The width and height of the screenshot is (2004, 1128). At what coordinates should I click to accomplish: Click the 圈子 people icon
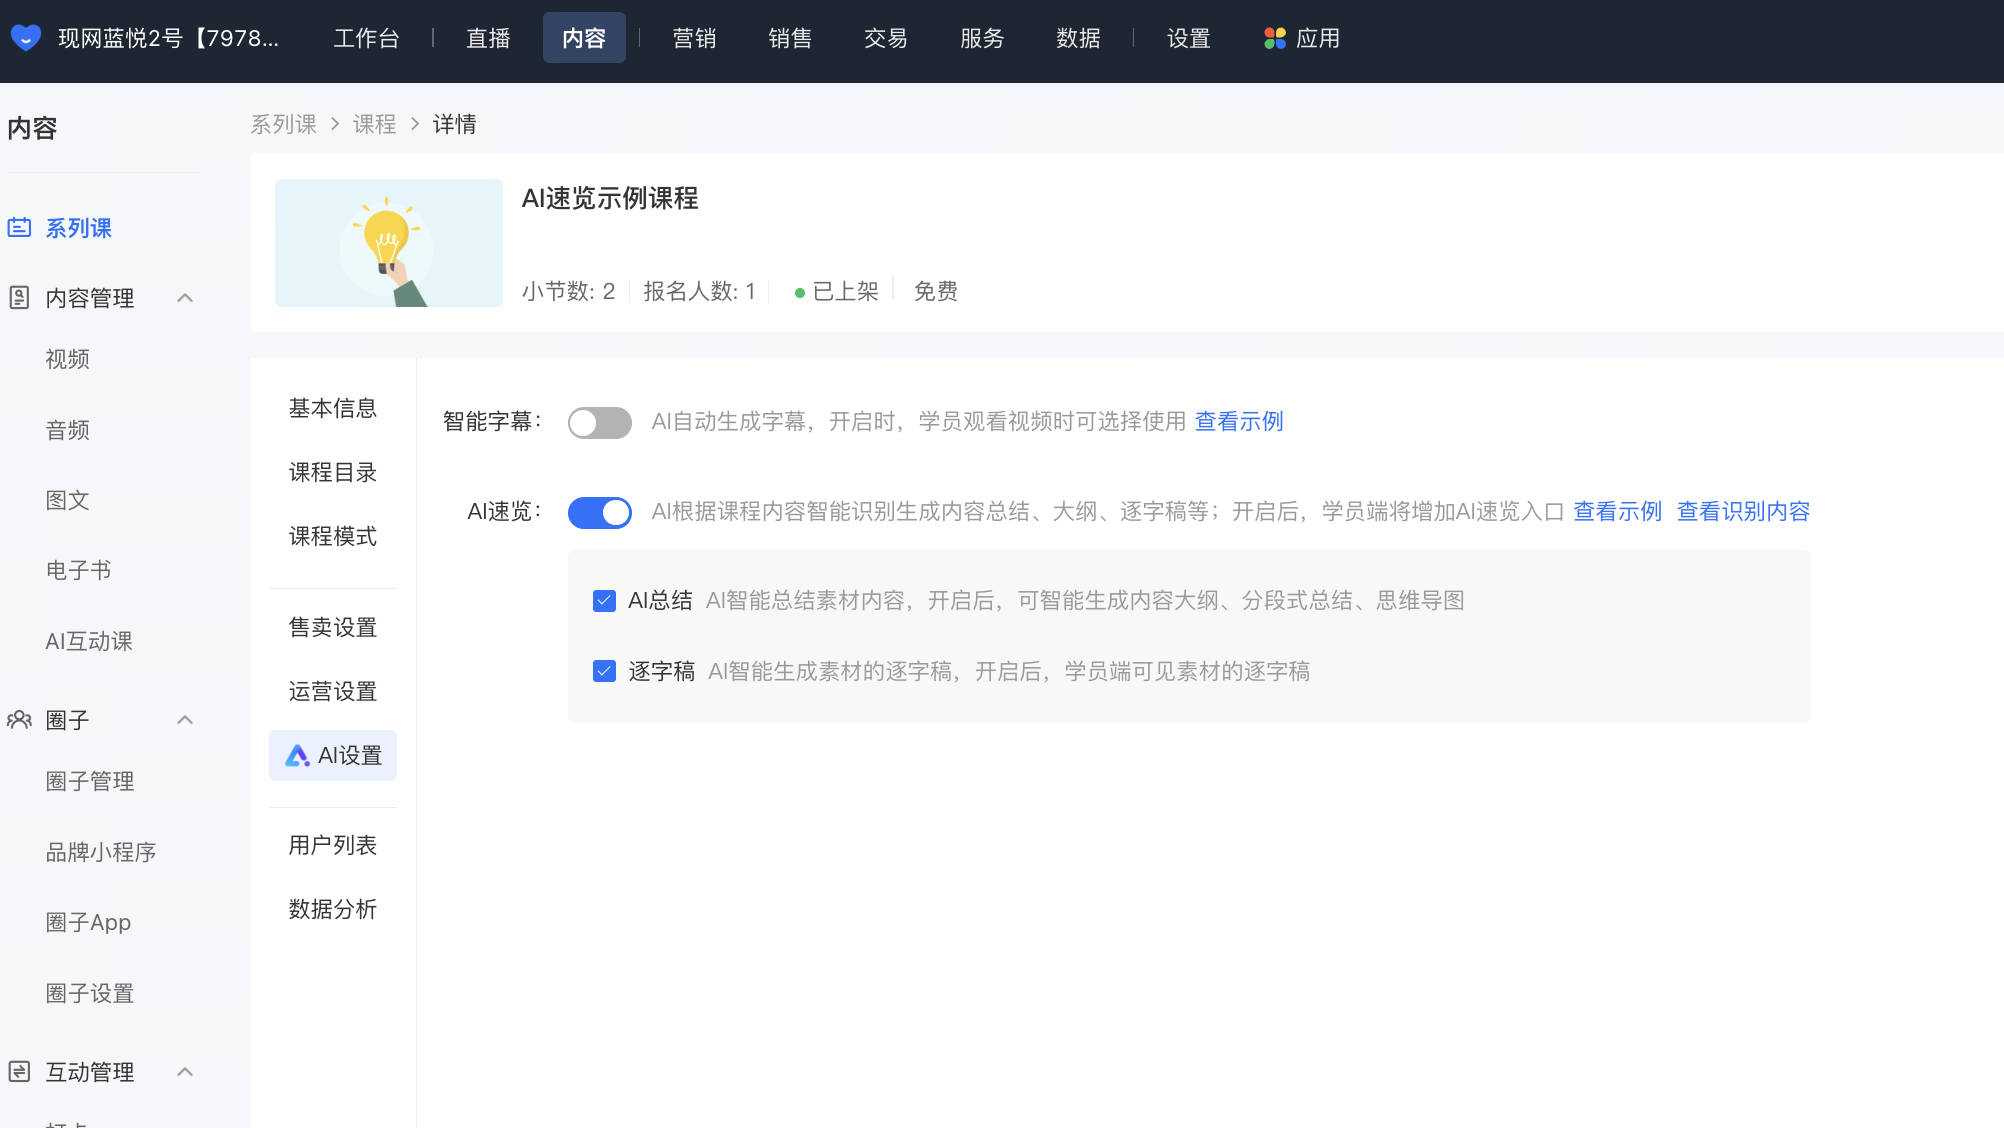coord(19,720)
